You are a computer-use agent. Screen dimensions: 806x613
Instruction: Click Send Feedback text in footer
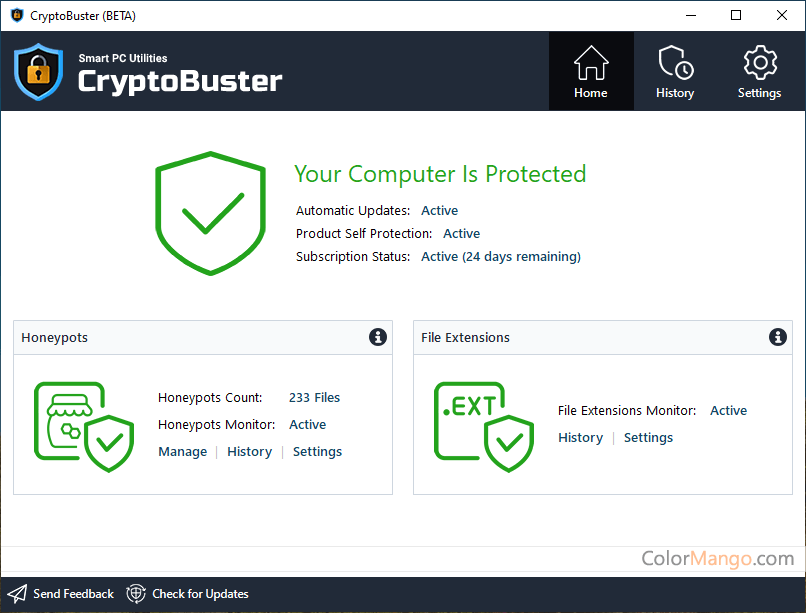point(73,594)
